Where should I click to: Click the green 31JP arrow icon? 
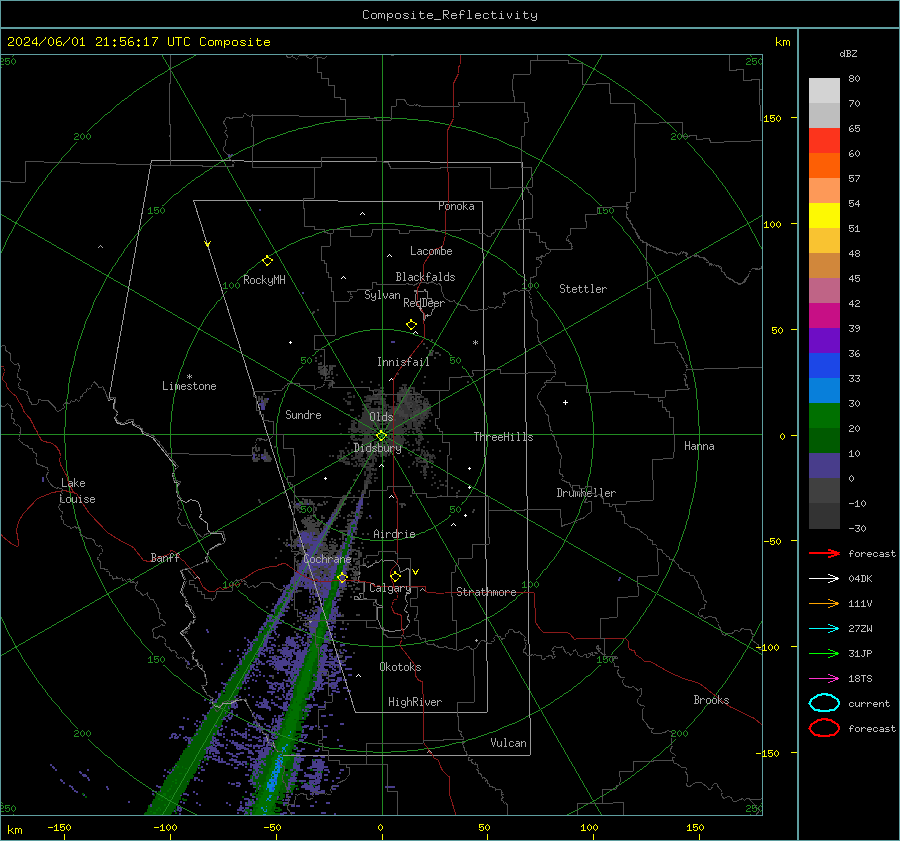click(824, 653)
